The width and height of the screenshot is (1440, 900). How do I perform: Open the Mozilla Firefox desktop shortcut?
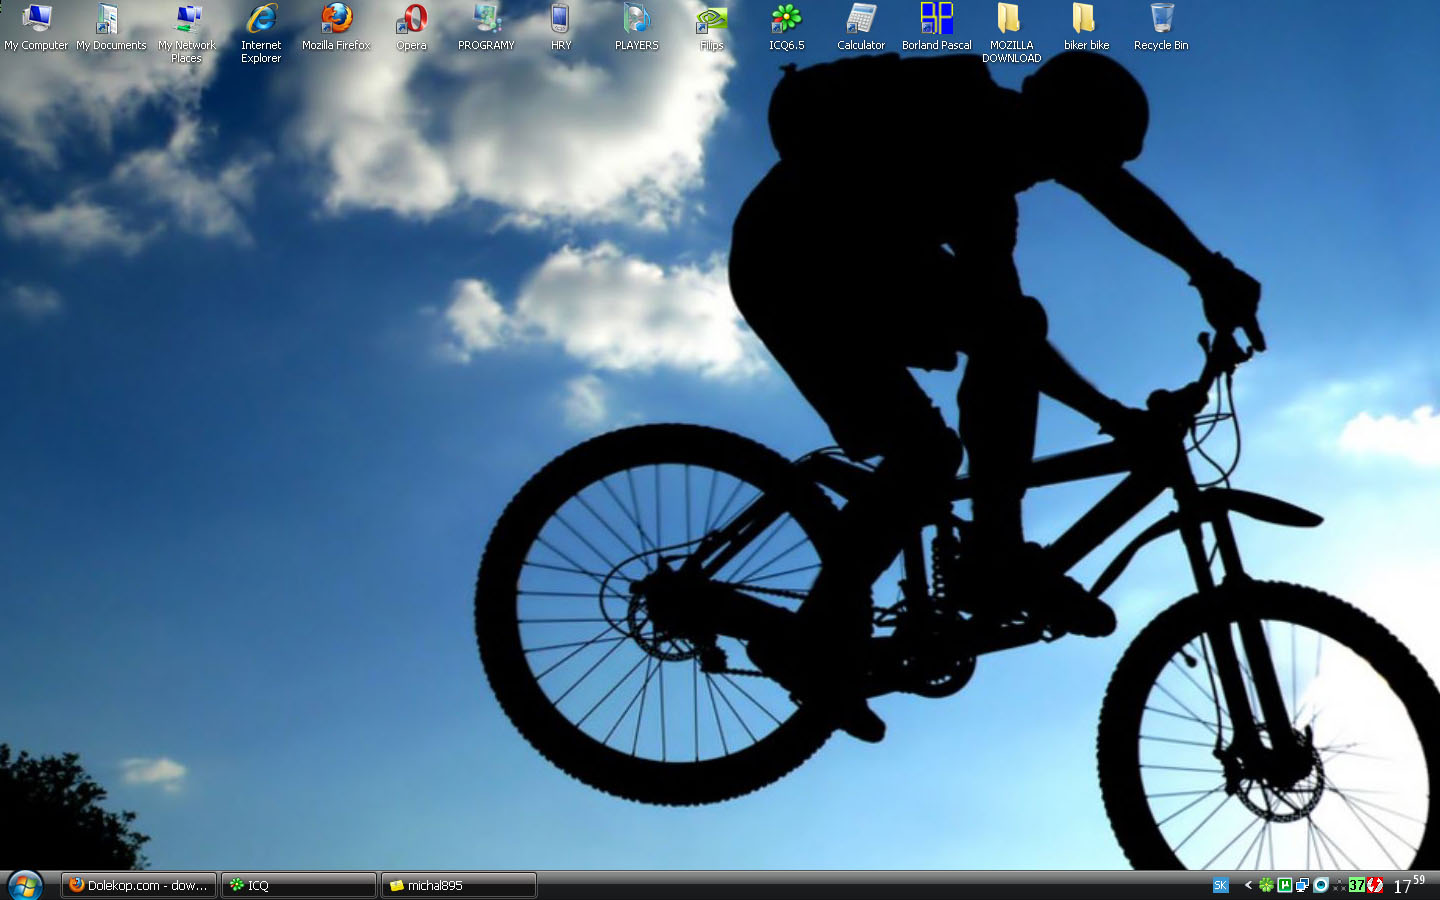click(336, 20)
